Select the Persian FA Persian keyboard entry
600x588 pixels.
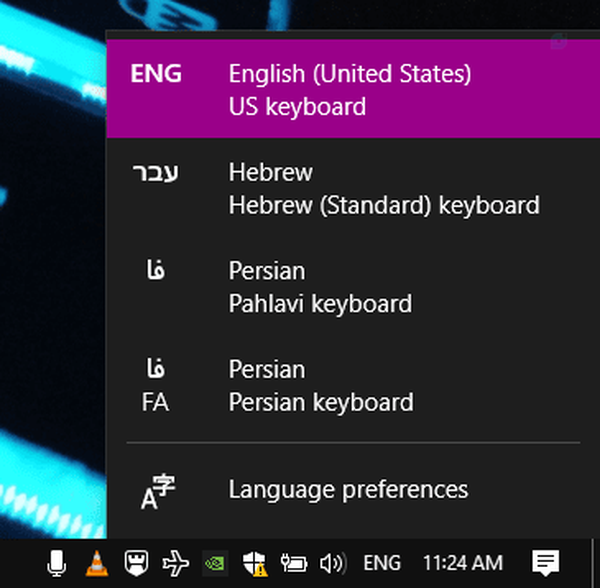[353, 385]
